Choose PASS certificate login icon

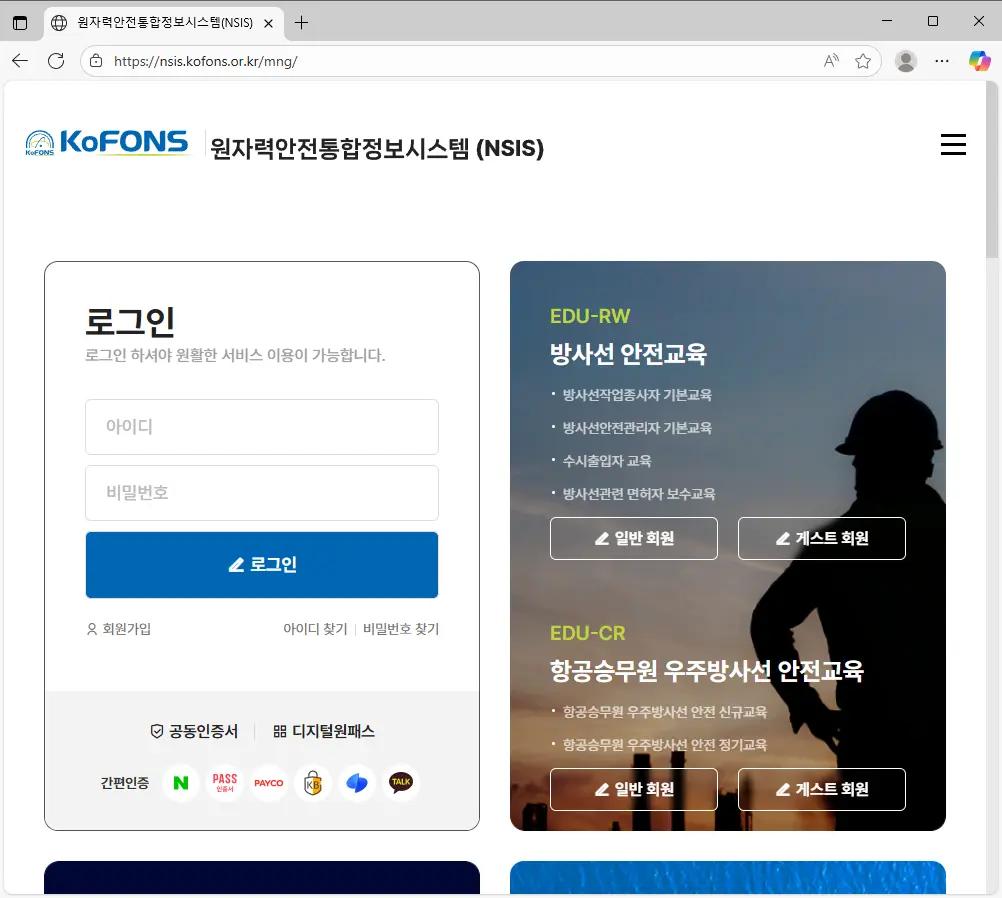[225, 783]
